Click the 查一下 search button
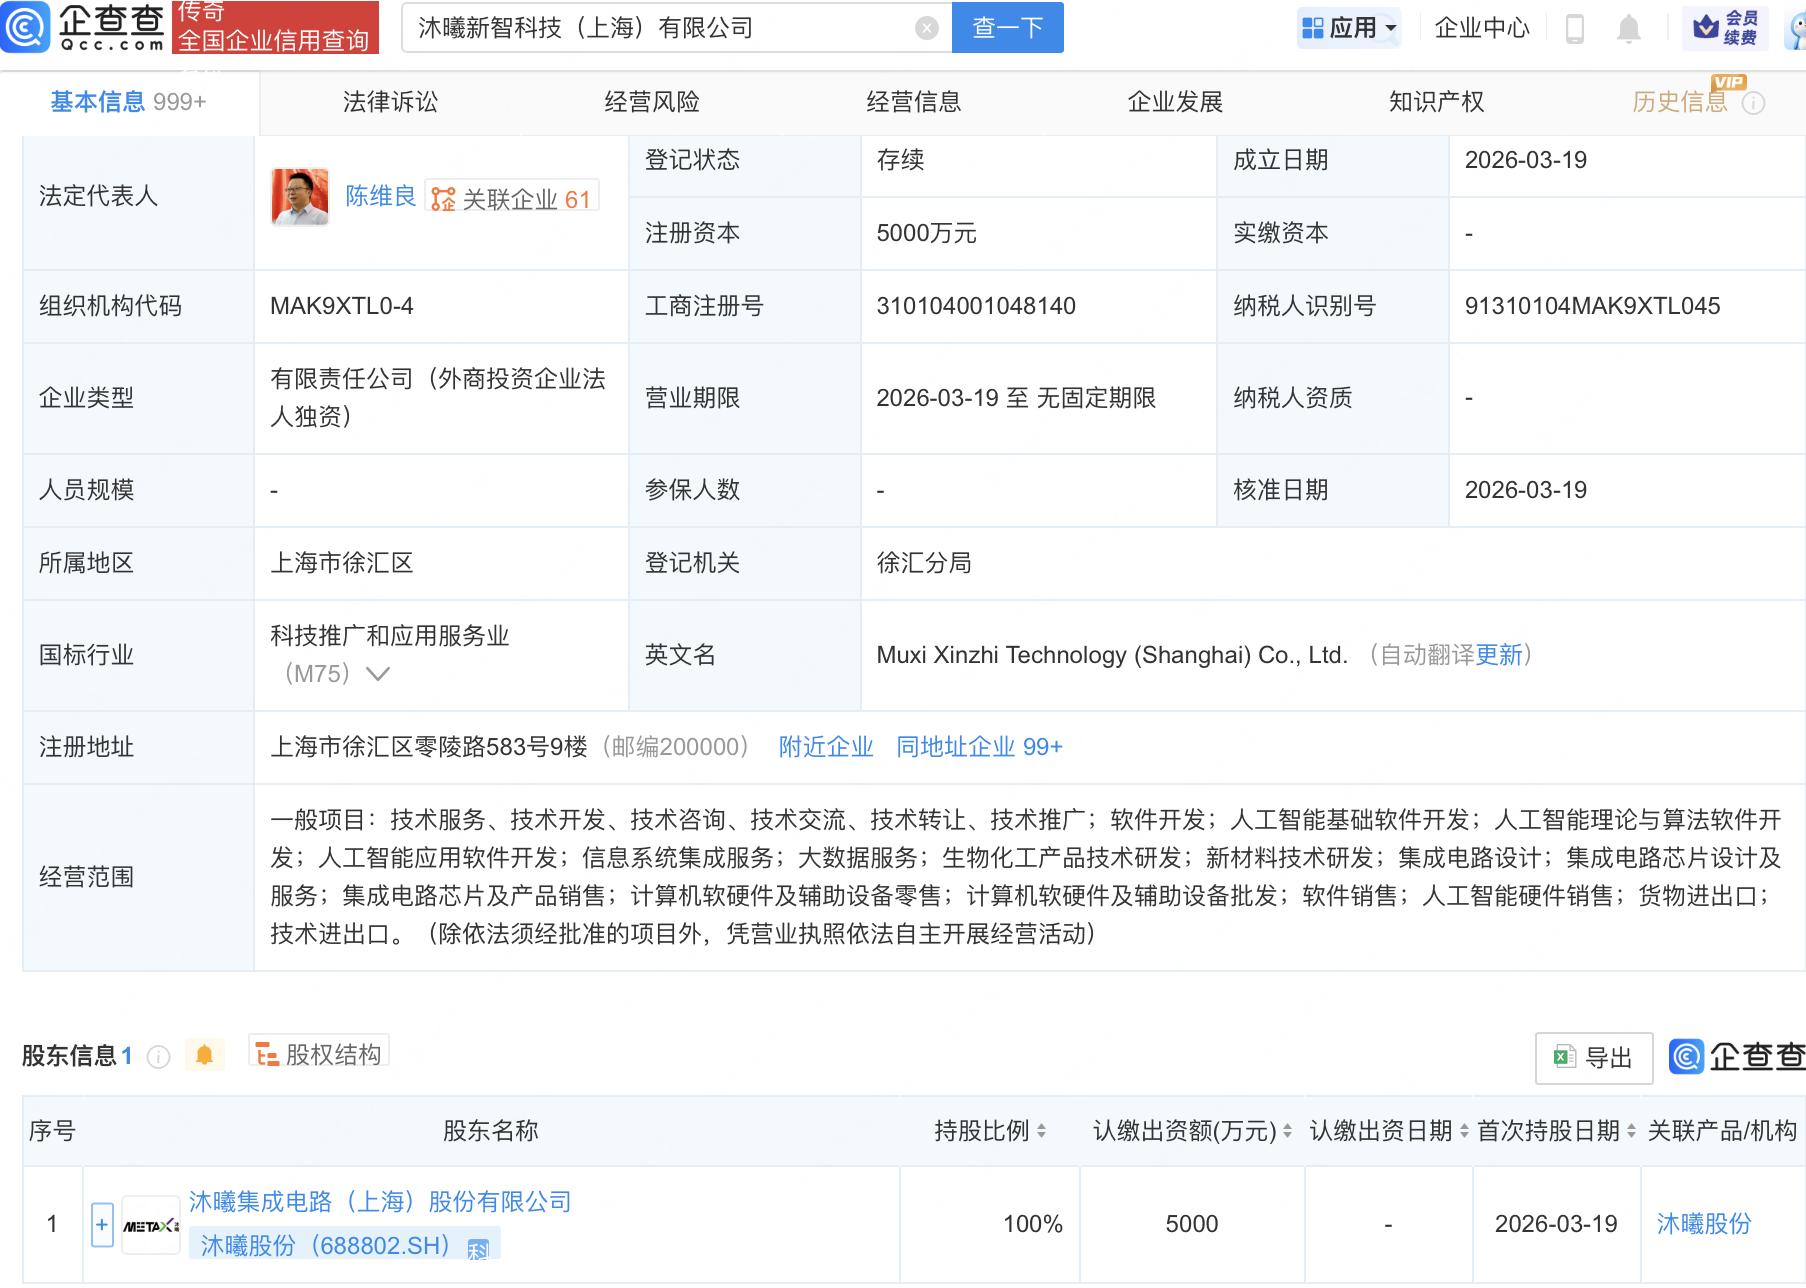The image size is (1806, 1288). point(1006,27)
